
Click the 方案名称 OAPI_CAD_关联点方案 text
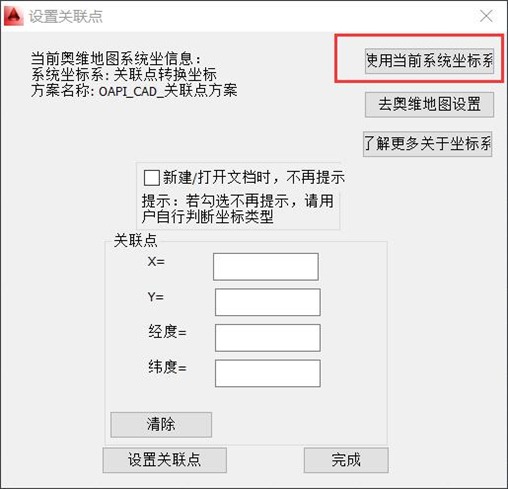pos(134,91)
